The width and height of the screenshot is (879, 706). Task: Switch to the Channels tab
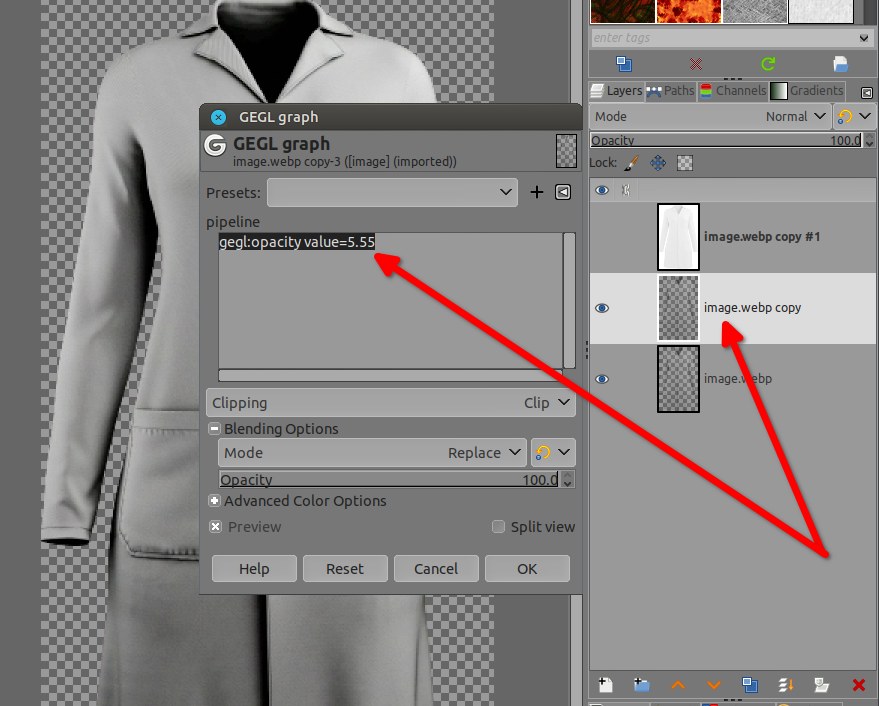733,91
